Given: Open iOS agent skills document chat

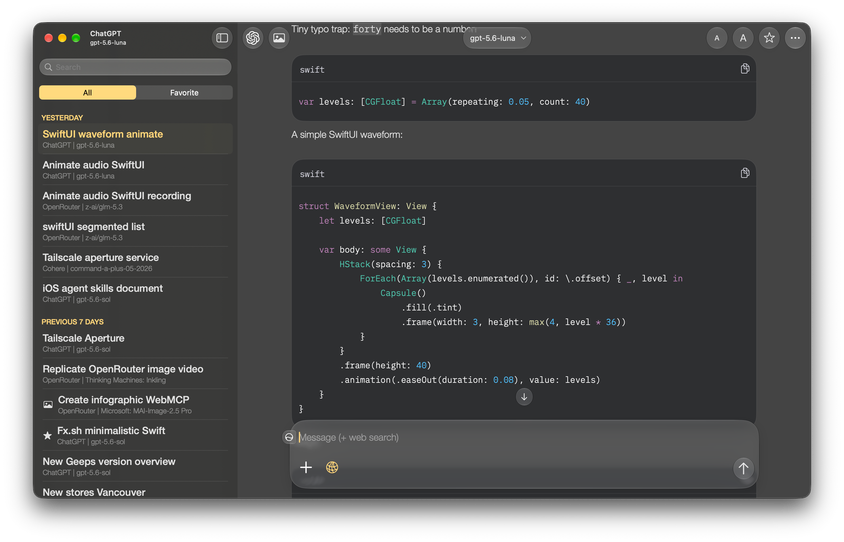Looking at the screenshot, I should [x=135, y=293].
